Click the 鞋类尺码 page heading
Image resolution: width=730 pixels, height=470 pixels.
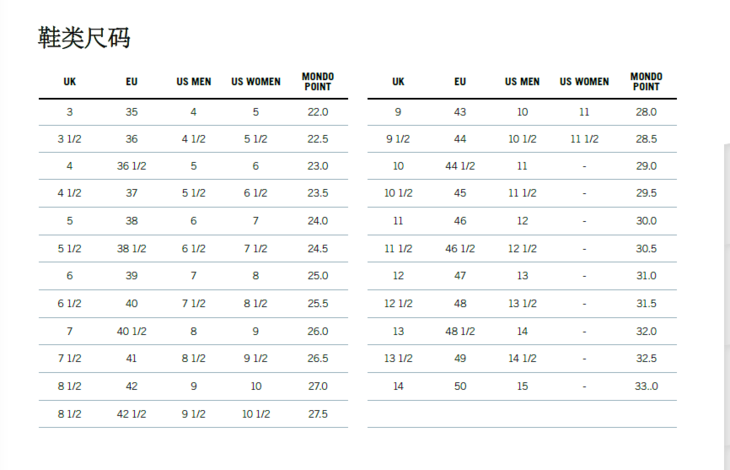click(x=83, y=38)
